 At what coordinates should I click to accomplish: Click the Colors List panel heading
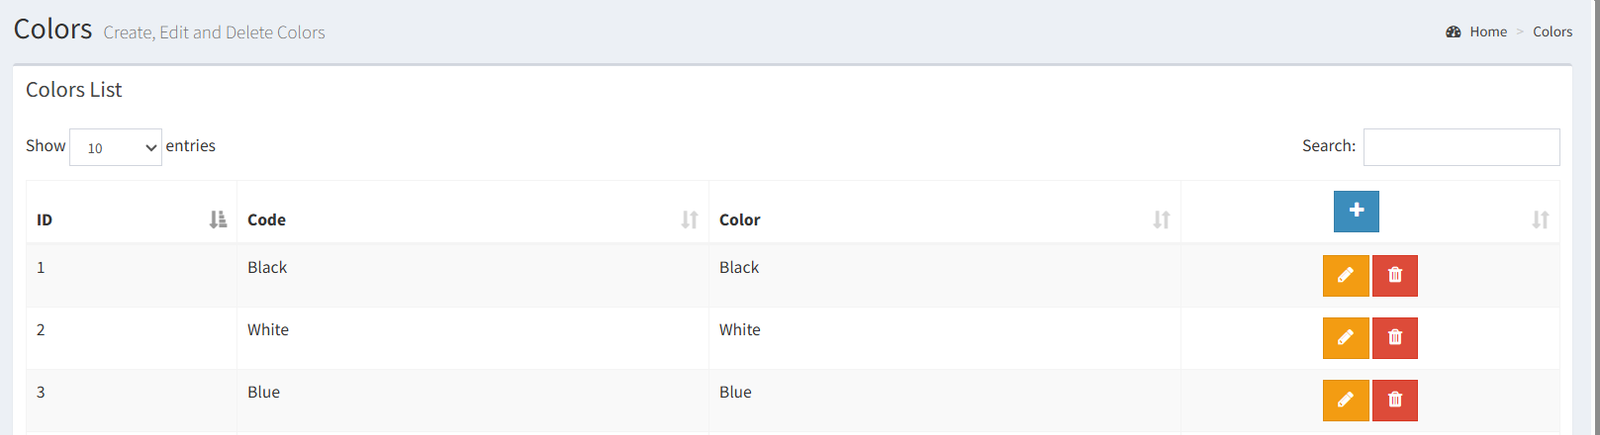(x=74, y=90)
